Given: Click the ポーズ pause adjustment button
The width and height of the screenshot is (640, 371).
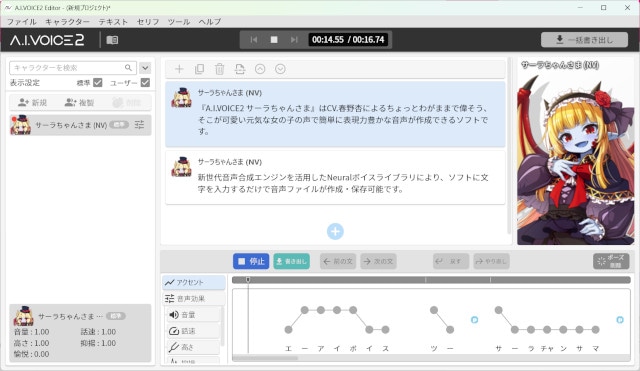Looking at the screenshot, I should (611, 261).
